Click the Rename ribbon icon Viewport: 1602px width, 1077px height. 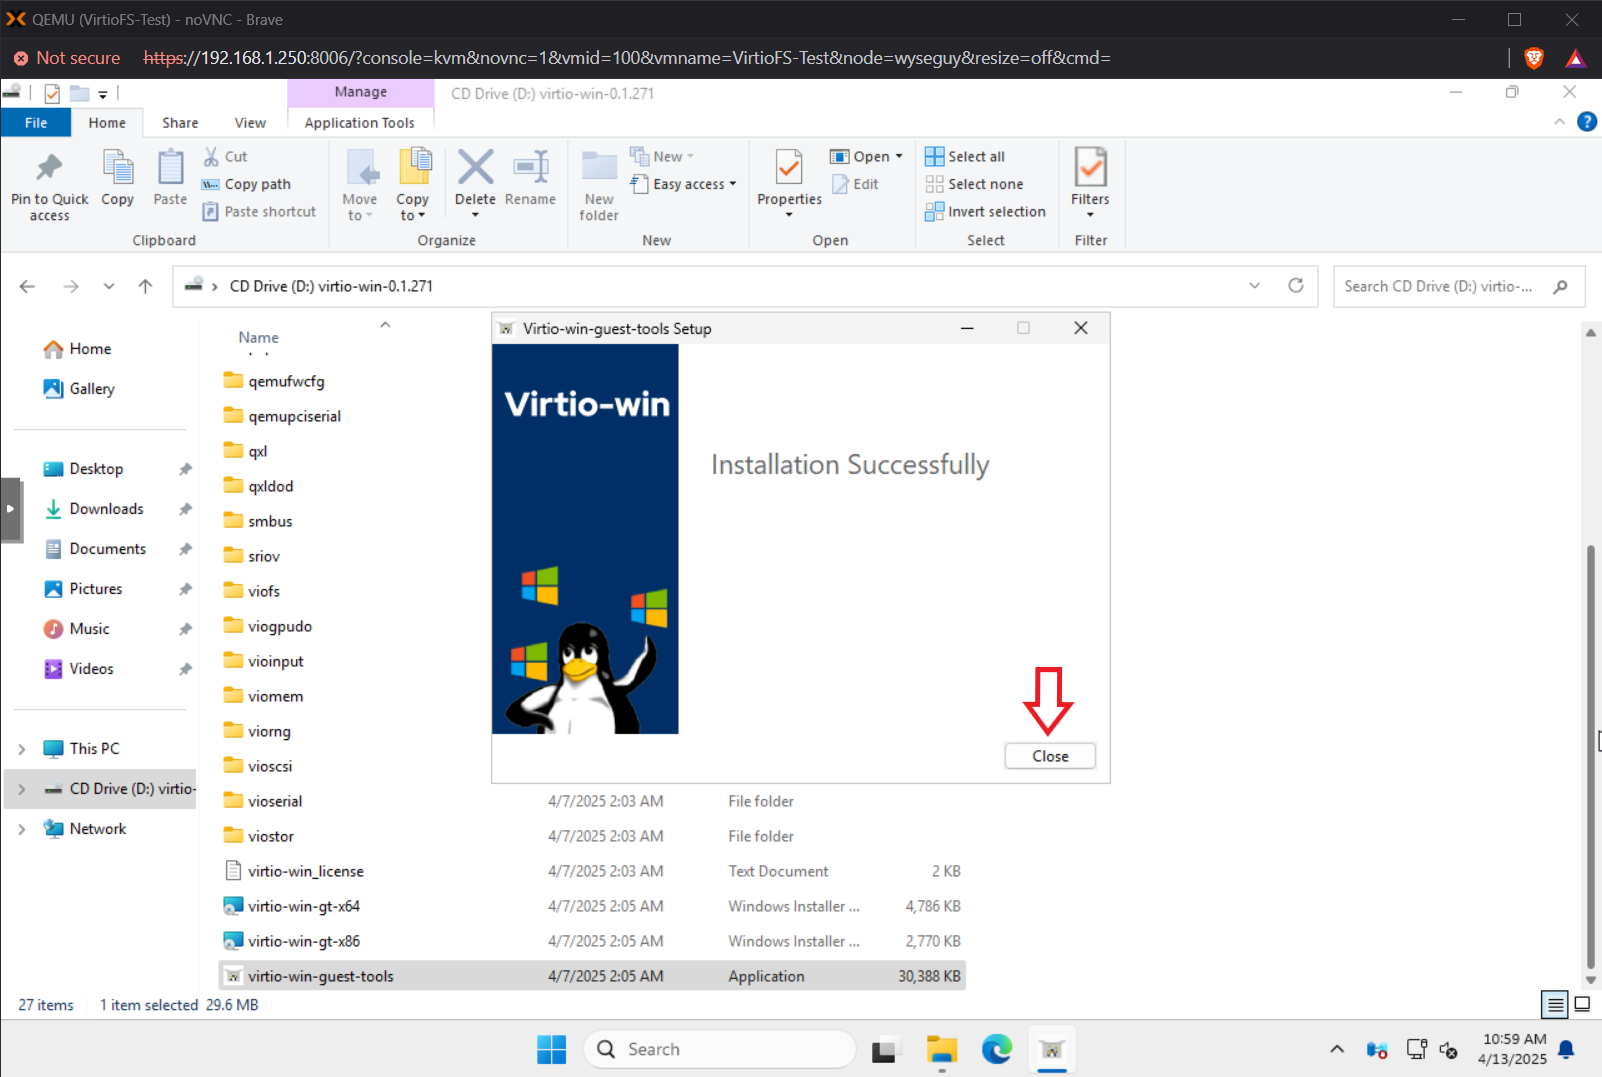point(530,167)
